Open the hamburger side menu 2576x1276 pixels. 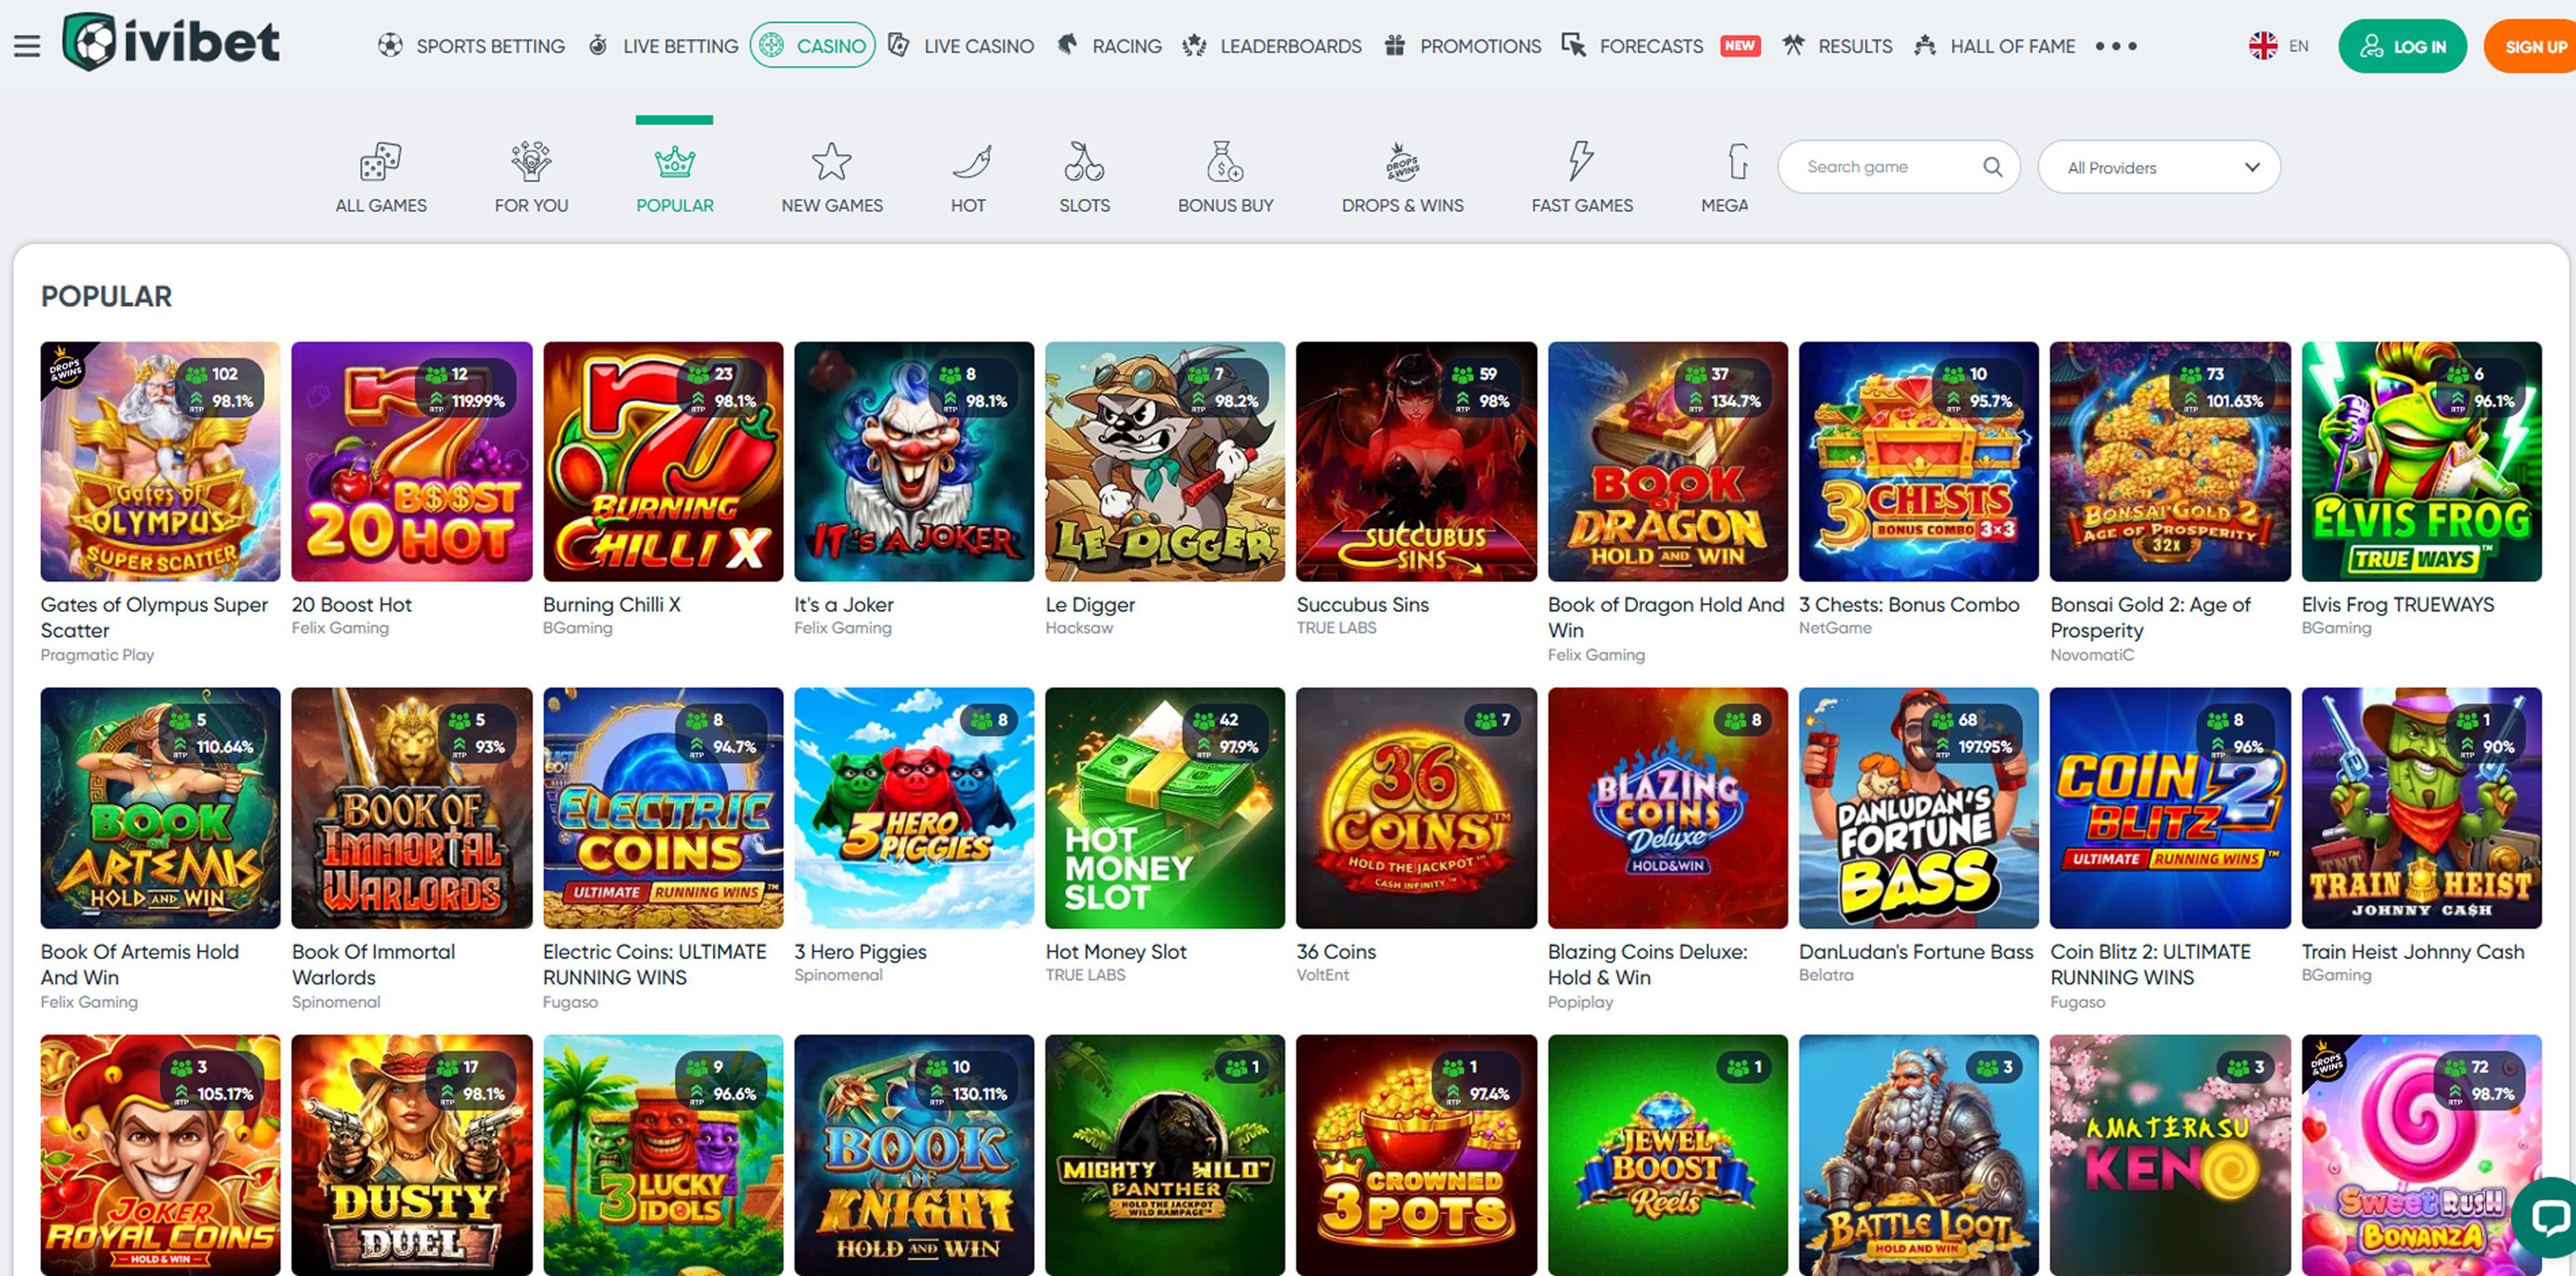pos(27,46)
